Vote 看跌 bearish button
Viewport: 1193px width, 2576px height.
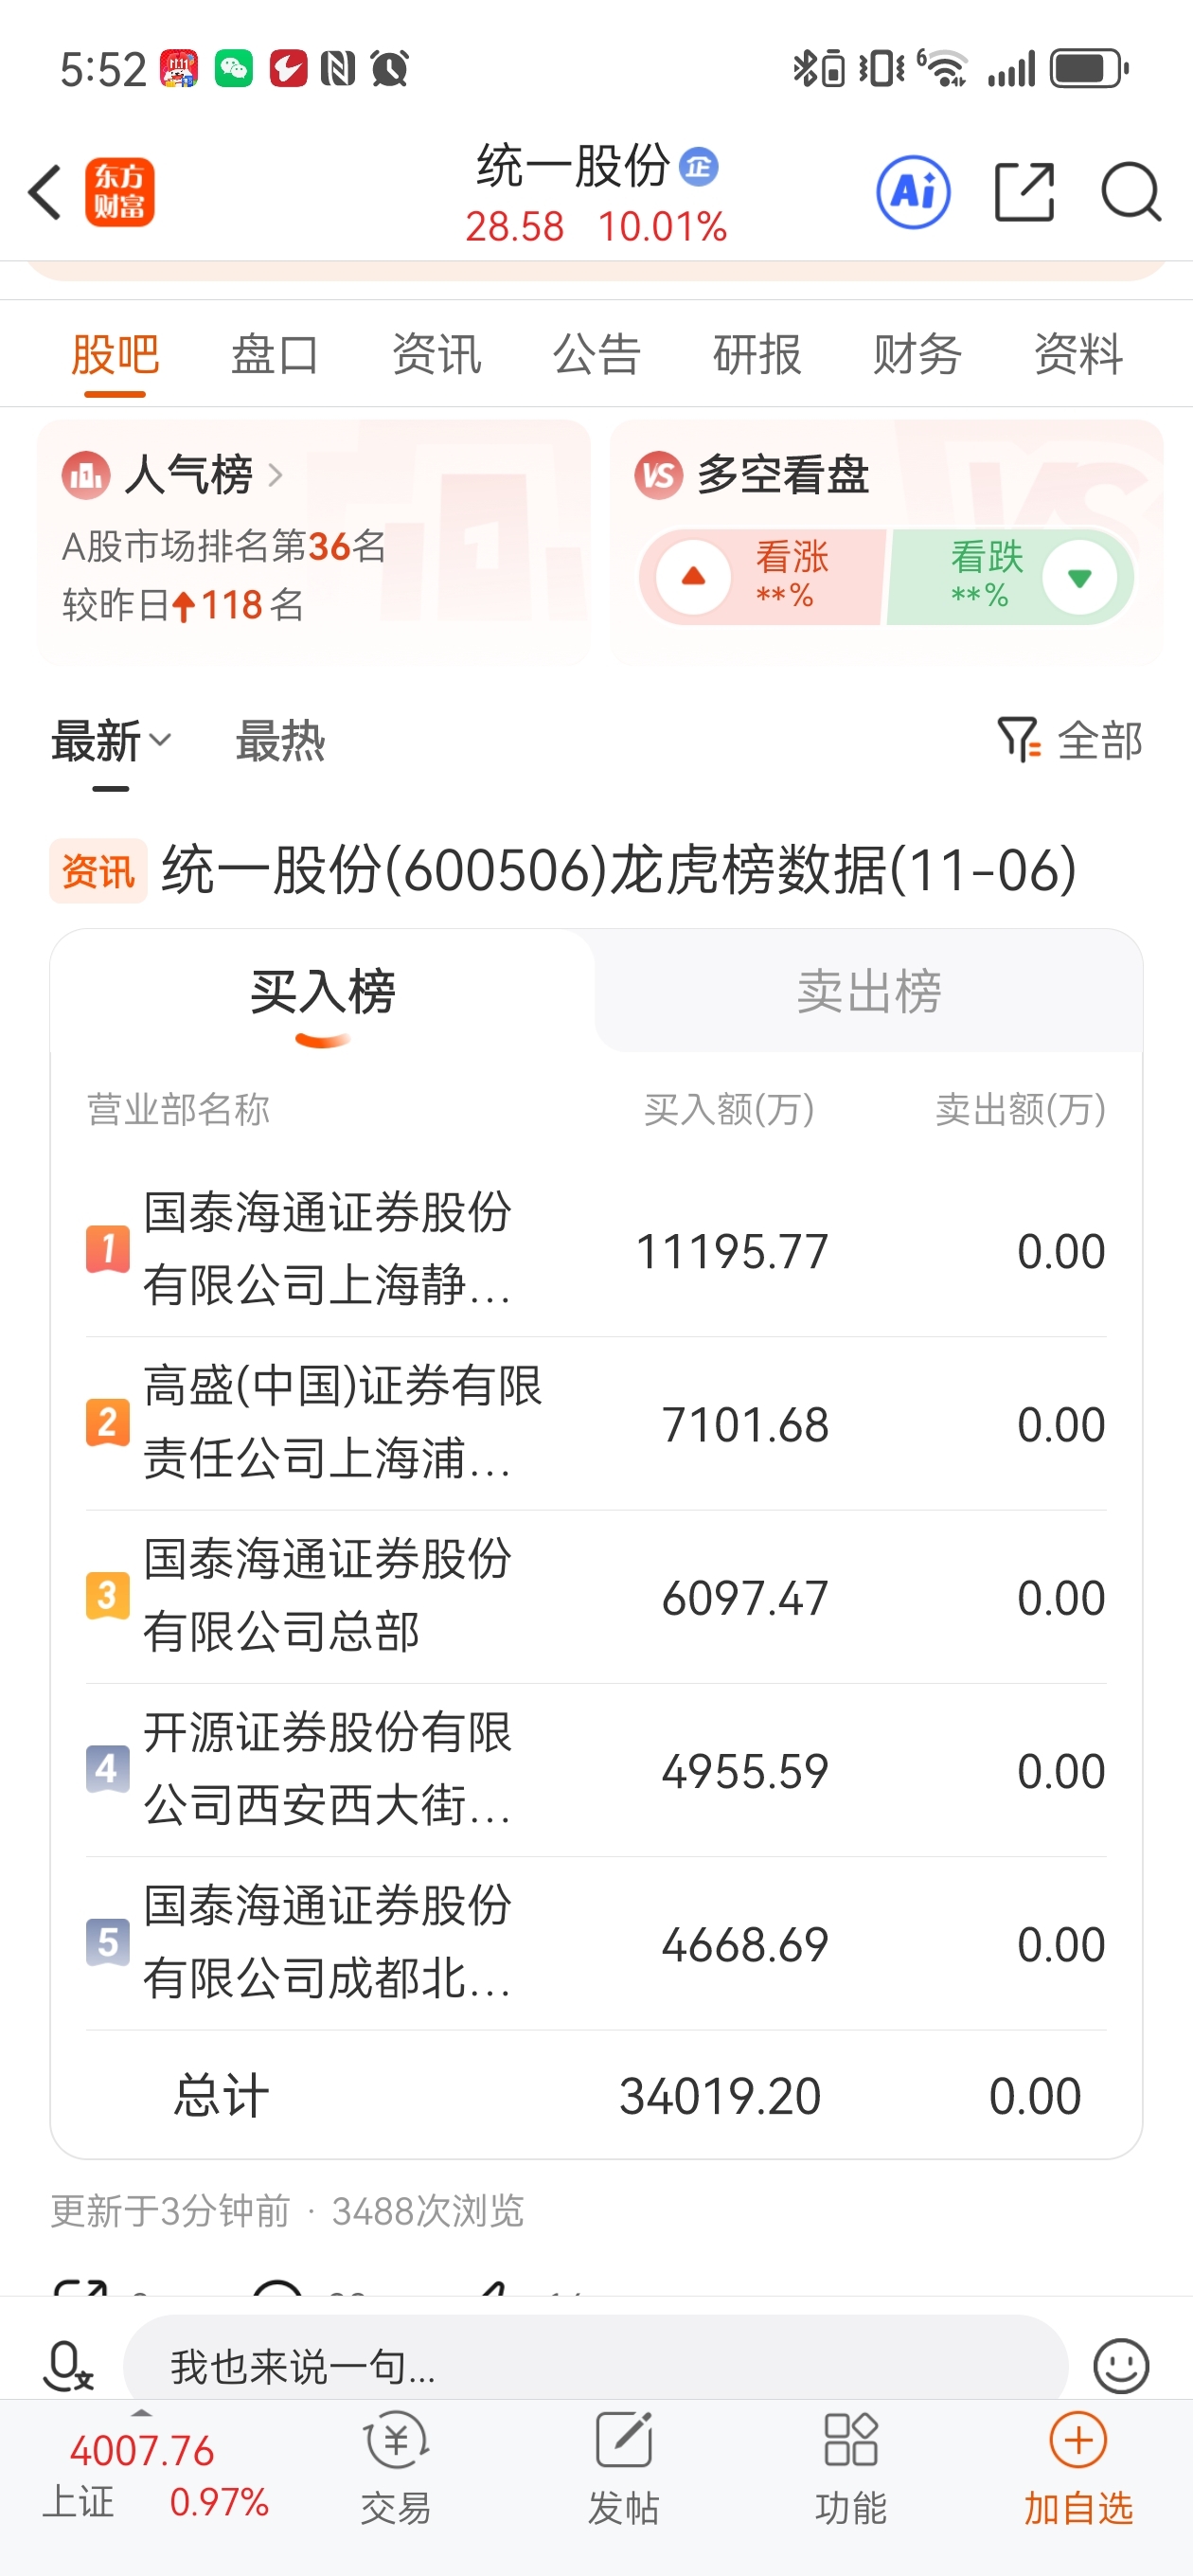point(1010,577)
